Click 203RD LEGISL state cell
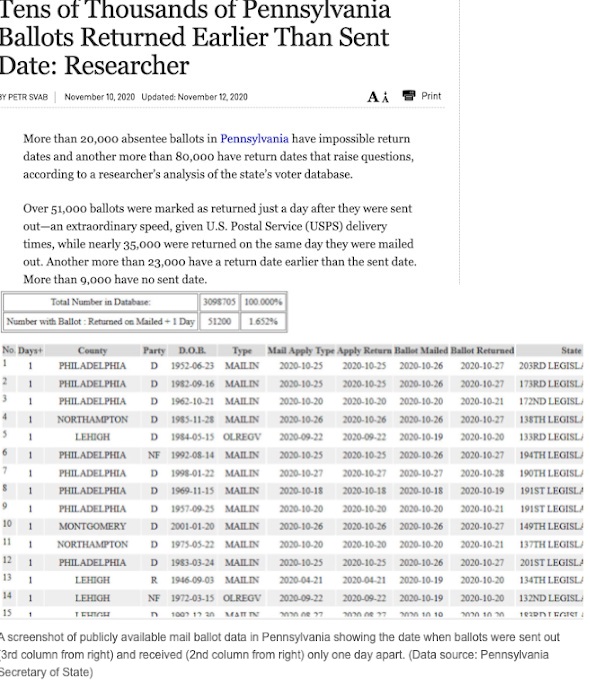This screenshot has width=590, height=686. (551, 366)
